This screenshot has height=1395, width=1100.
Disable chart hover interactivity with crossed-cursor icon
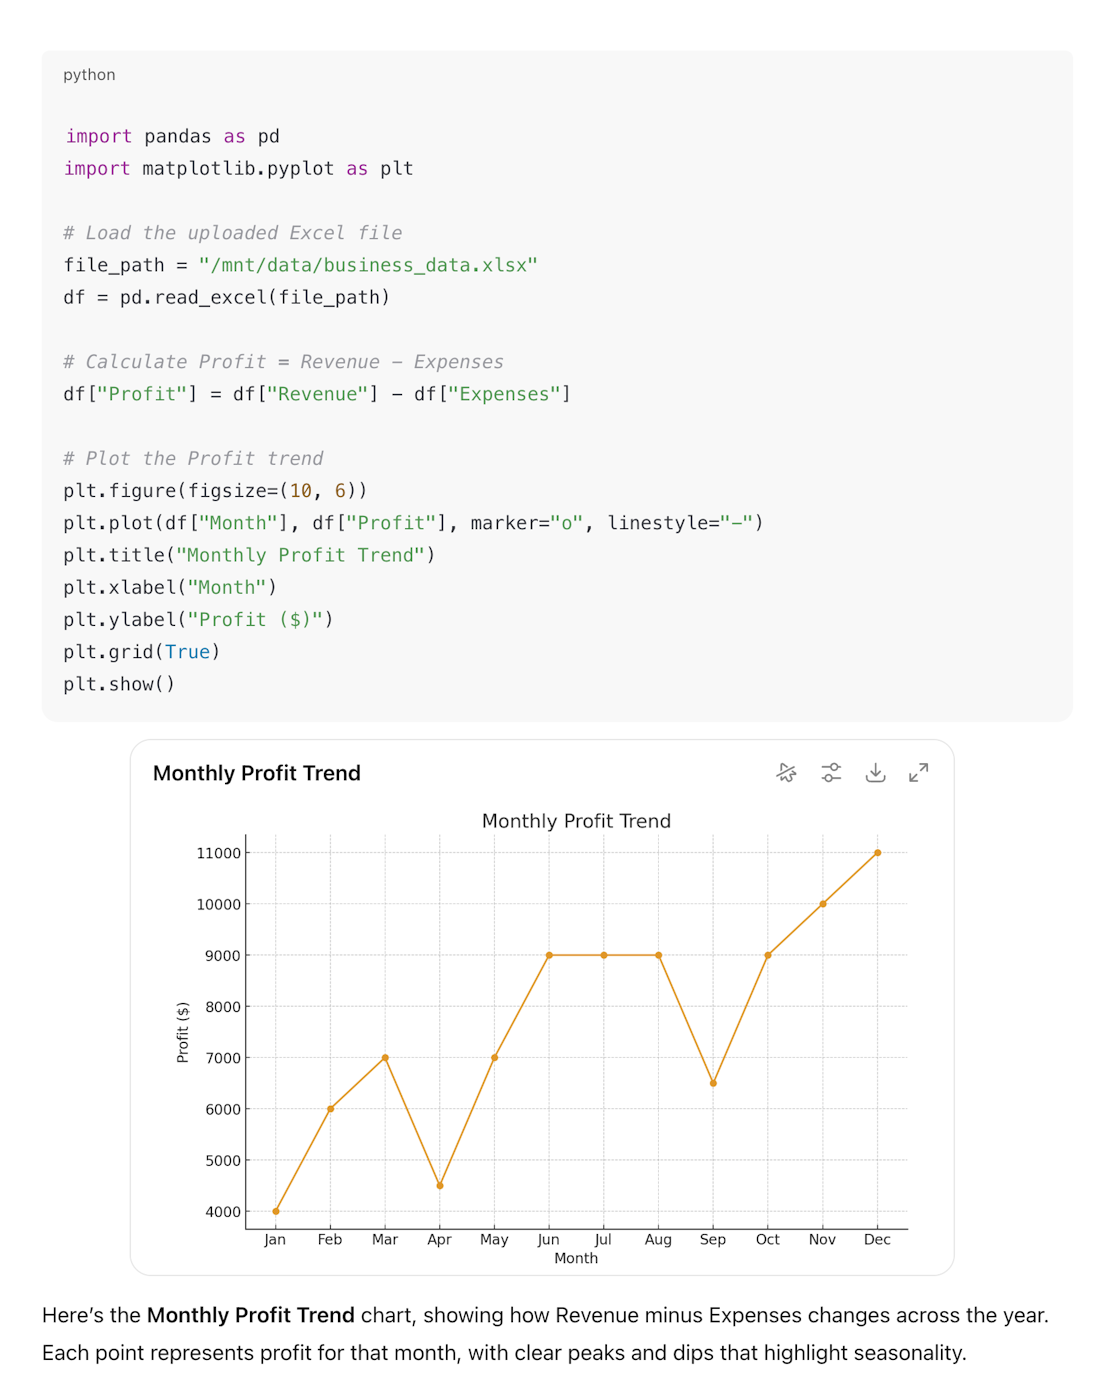point(786,772)
